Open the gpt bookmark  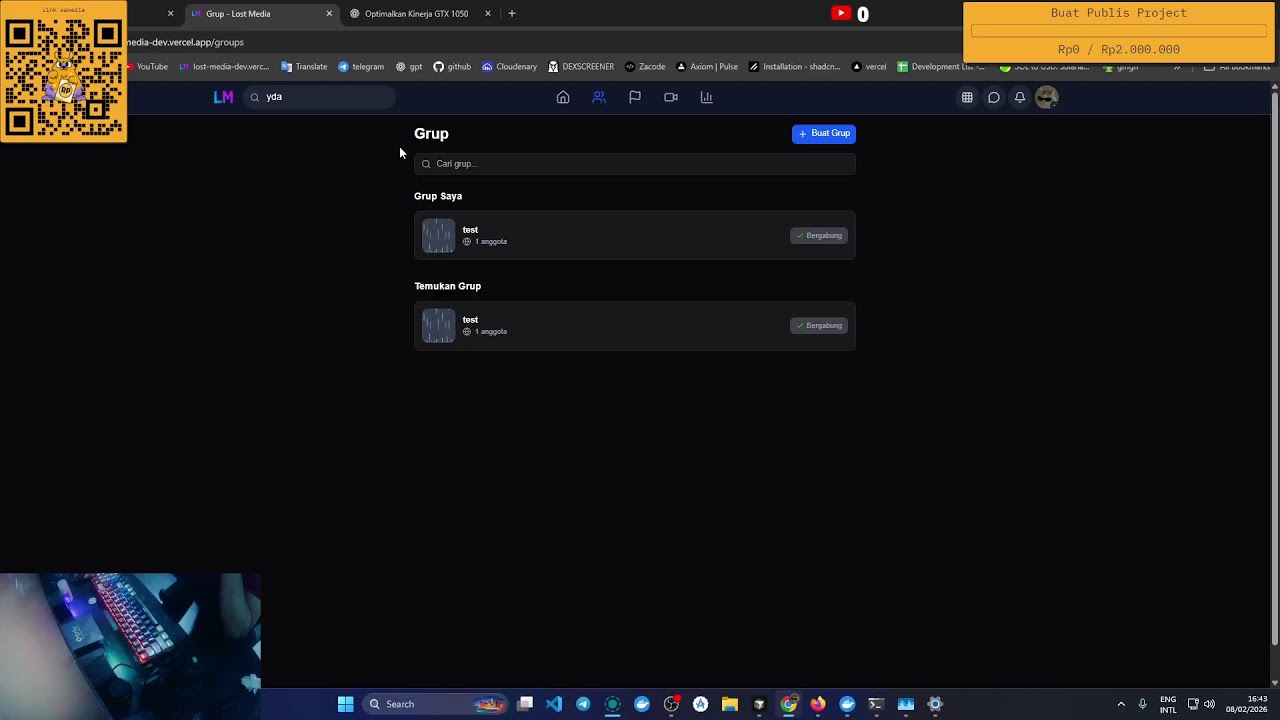[409, 67]
